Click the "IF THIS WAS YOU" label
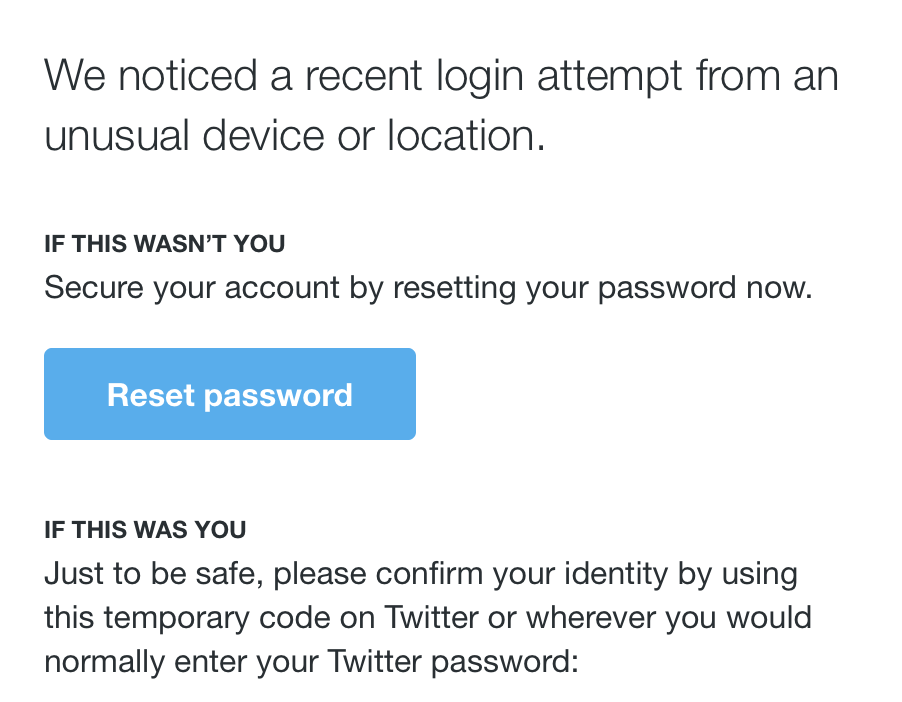The height and width of the screenshot is (702, 902). click(145, 530)
